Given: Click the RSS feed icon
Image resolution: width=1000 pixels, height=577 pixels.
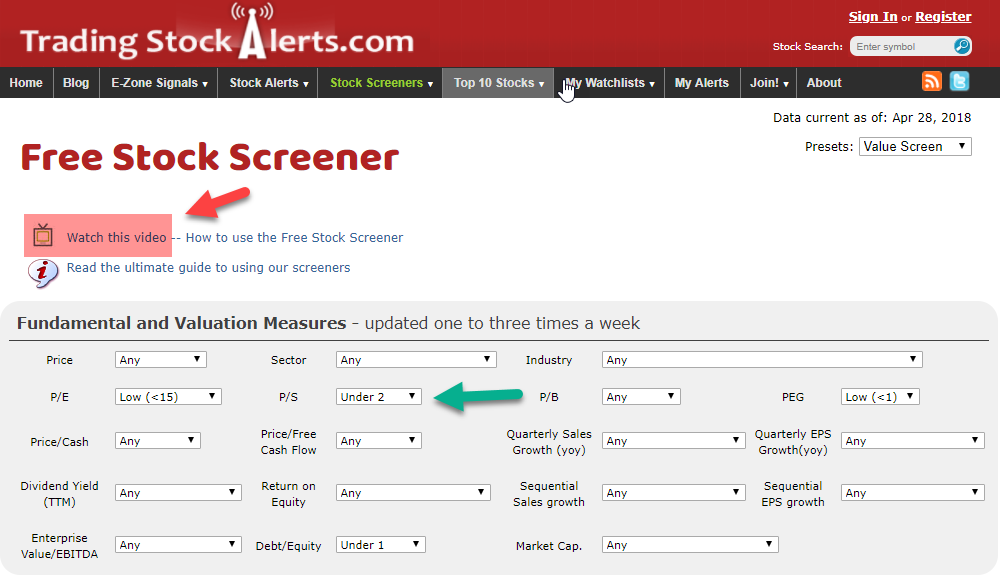Looking at the screenshot, I should click(932, 82).
